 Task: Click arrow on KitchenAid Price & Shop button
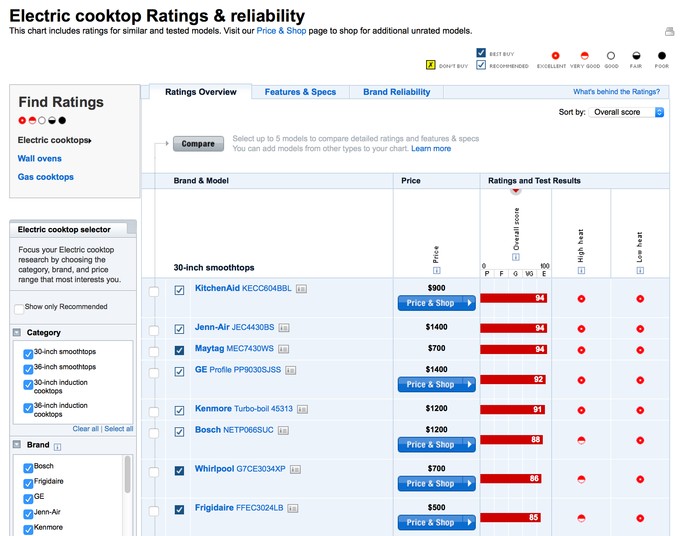tap(470, 303)
